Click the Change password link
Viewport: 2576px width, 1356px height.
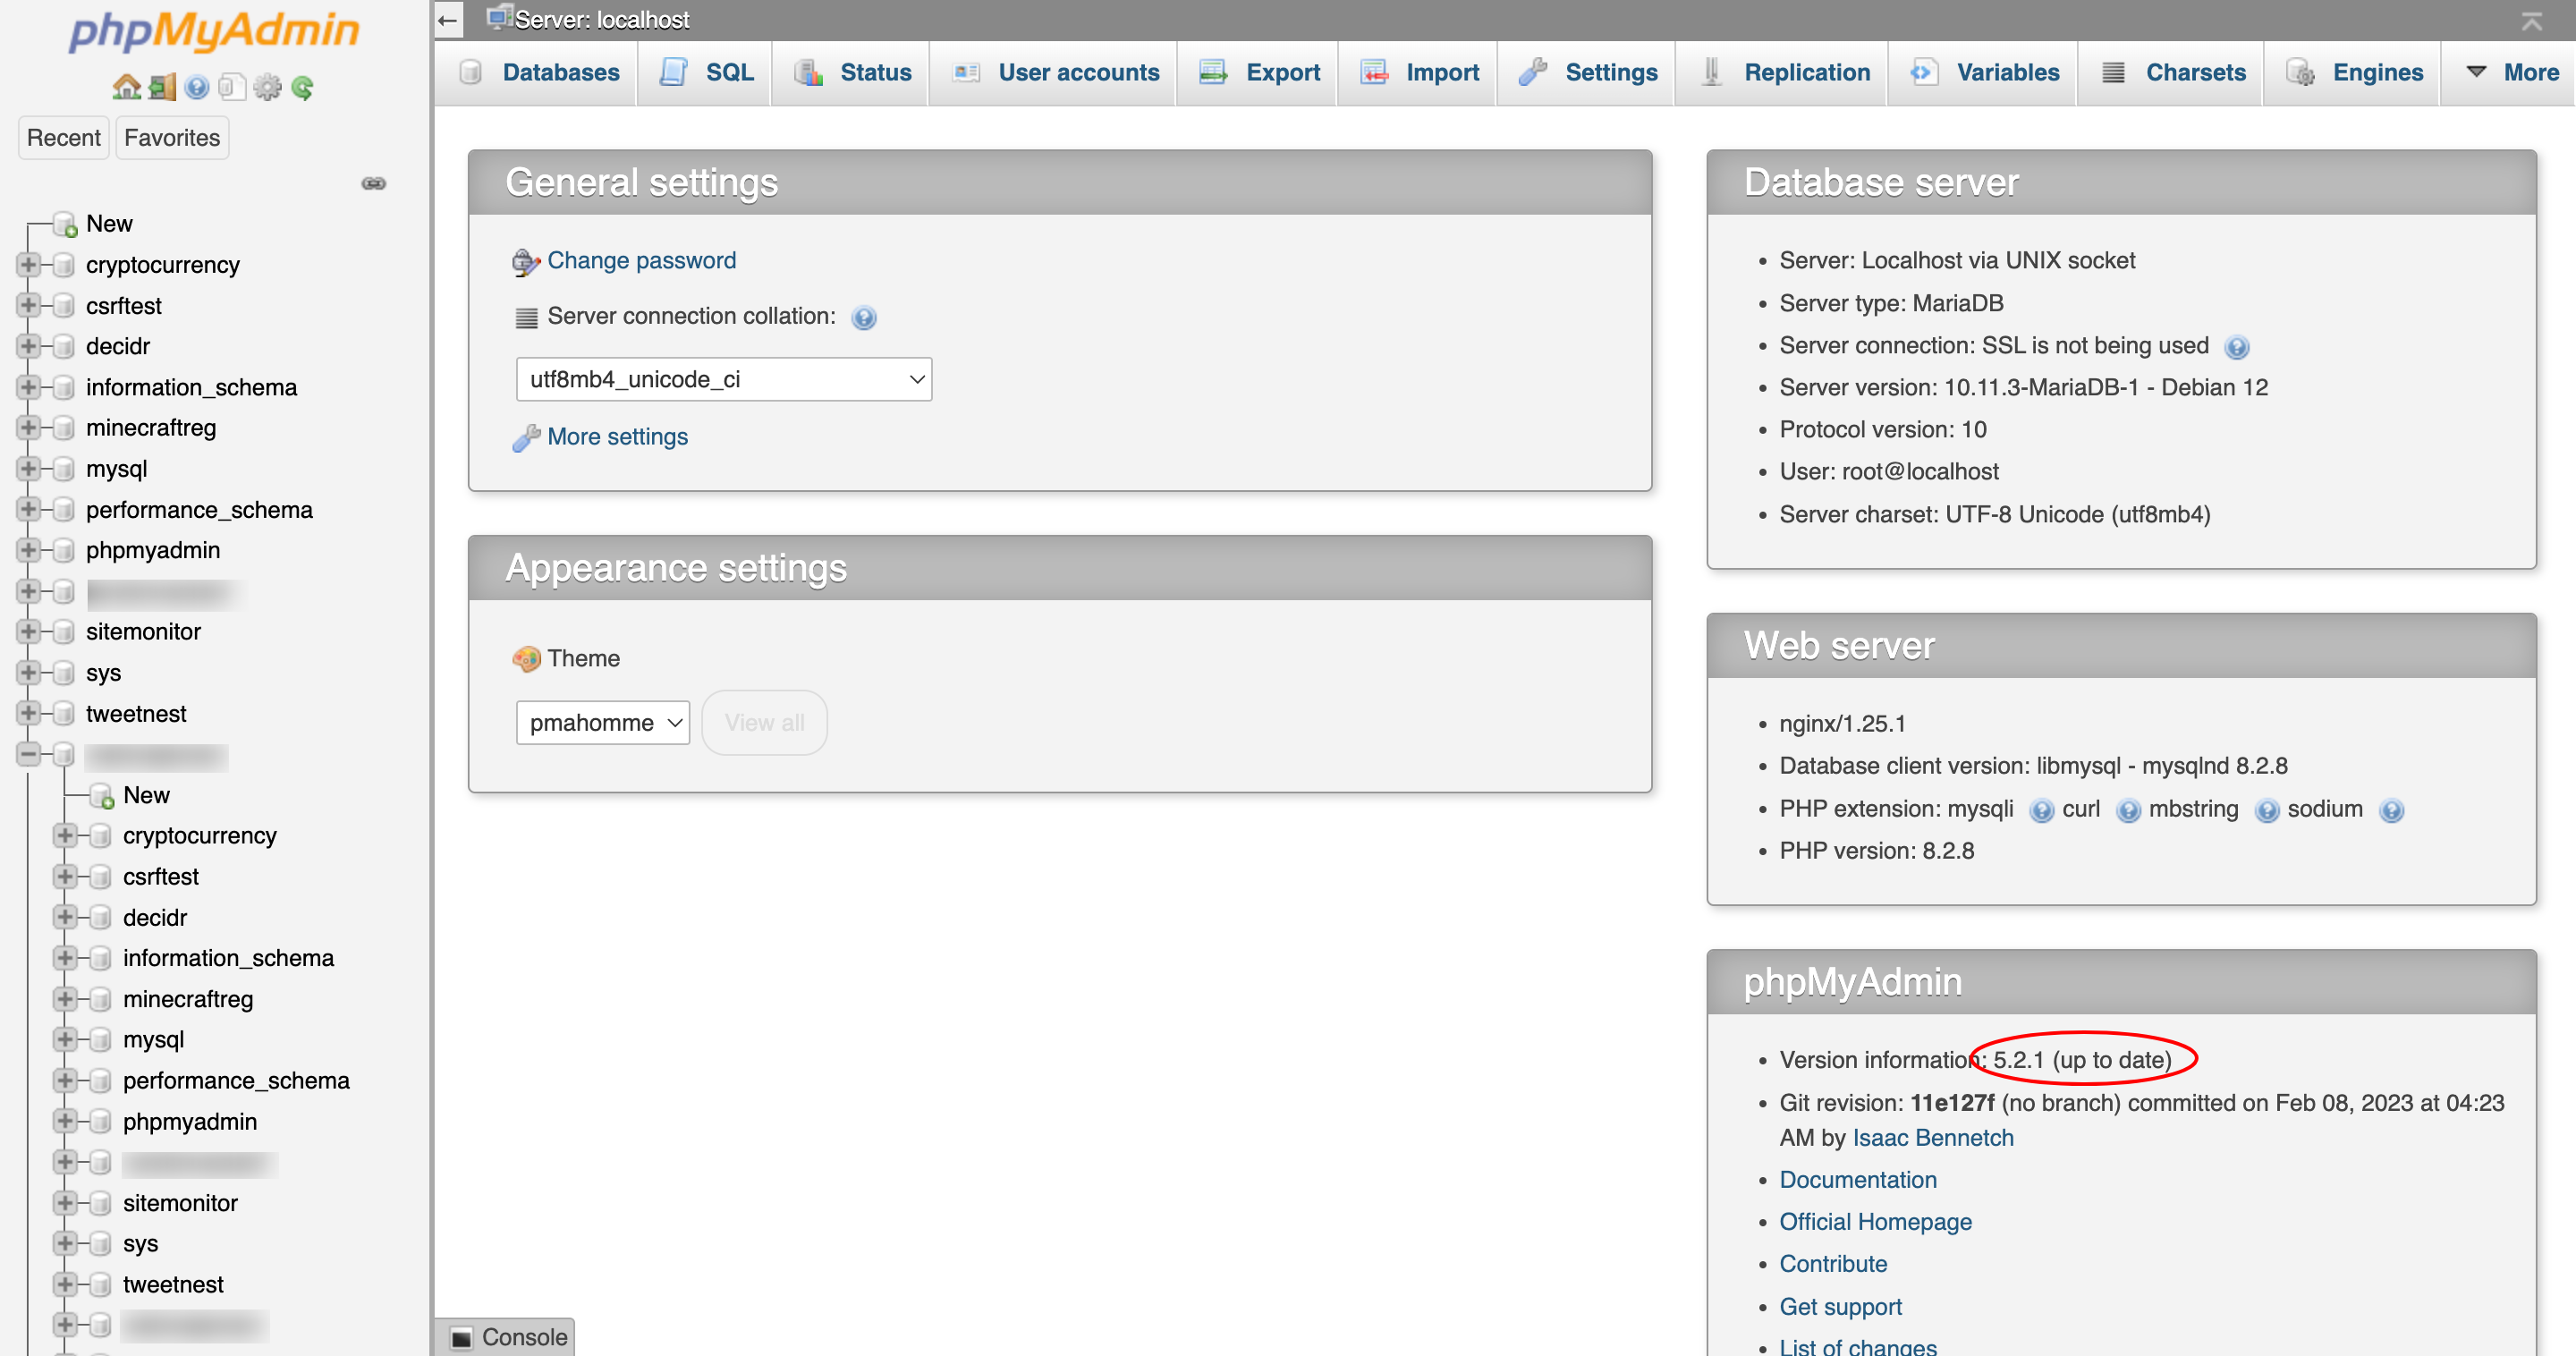pos(641,260)
